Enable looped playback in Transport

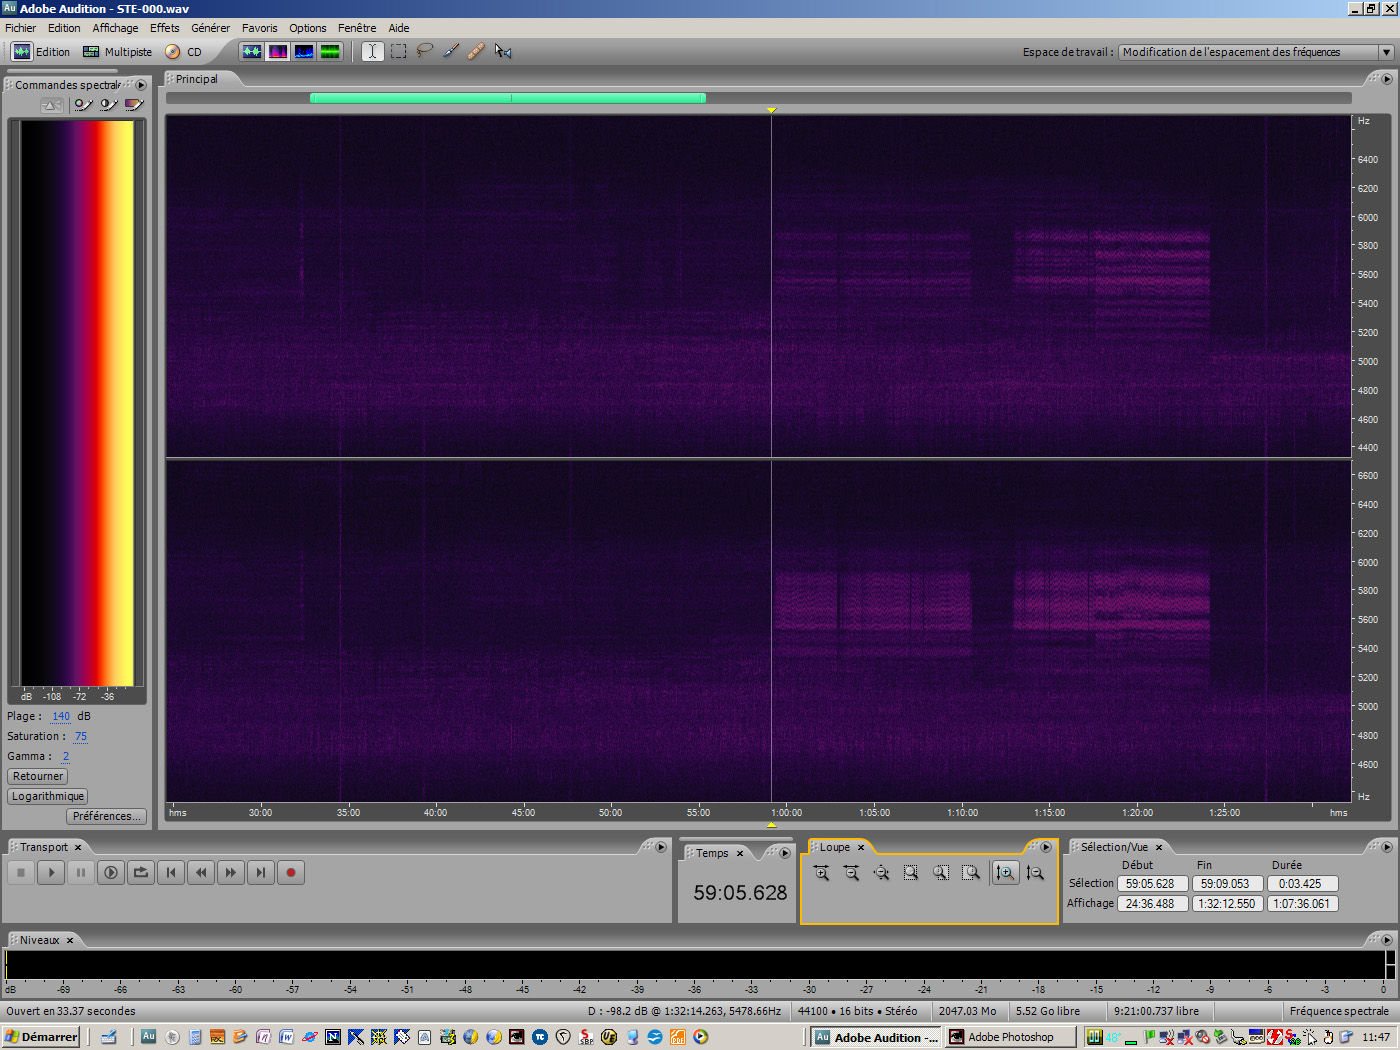[x=140, y=872]
